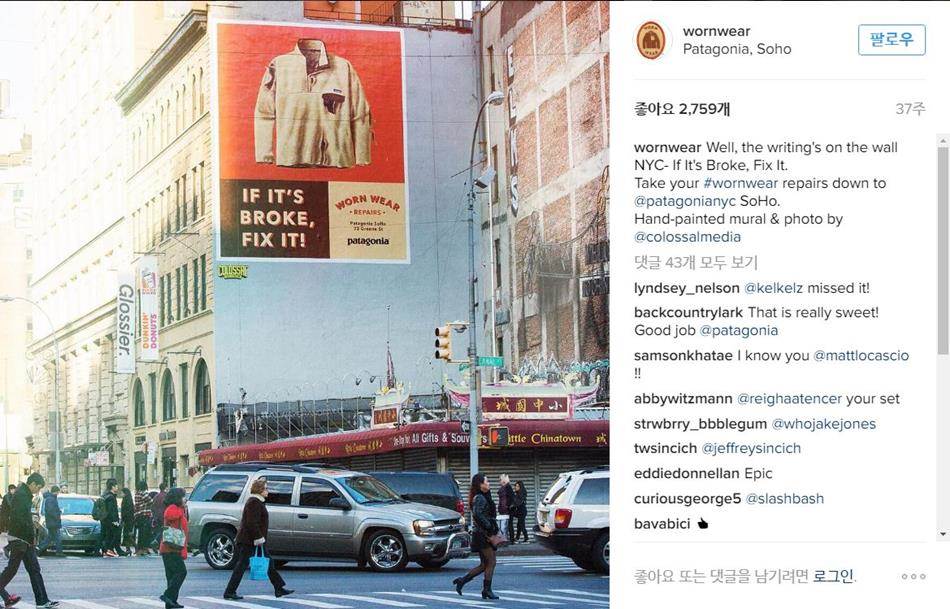
Task: Click the three-dot more options icon
Action: 913,576
